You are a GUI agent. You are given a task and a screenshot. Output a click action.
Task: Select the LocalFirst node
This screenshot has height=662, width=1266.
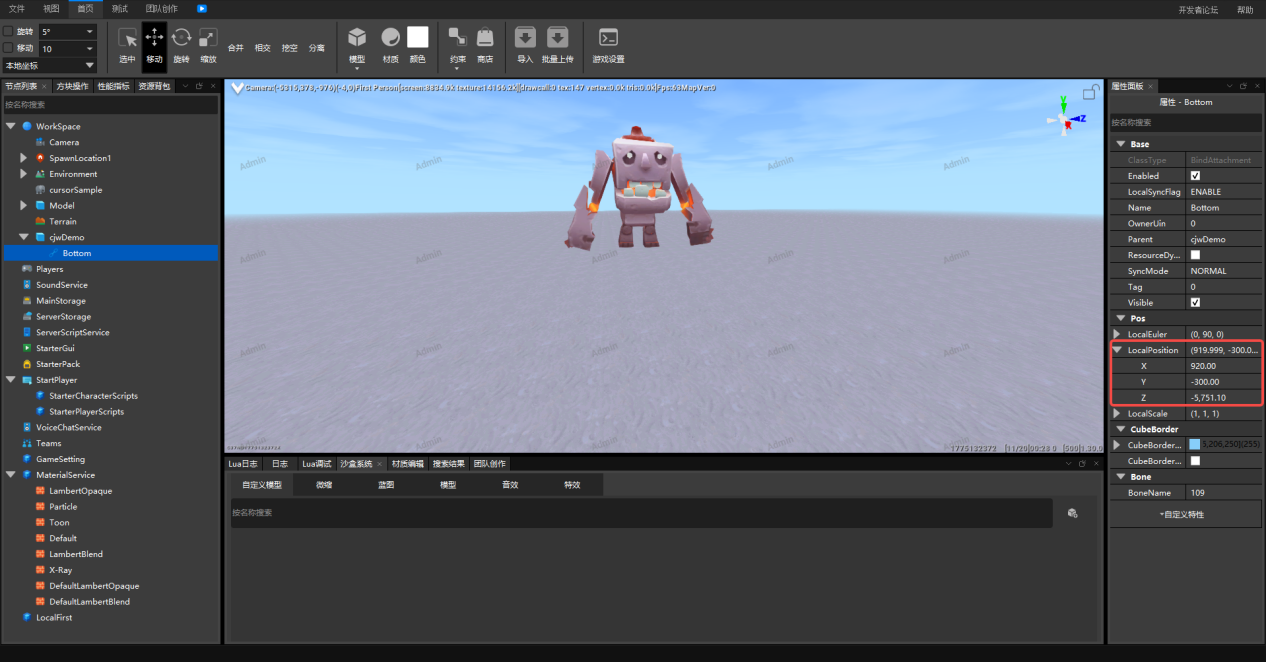pos(54,617)
